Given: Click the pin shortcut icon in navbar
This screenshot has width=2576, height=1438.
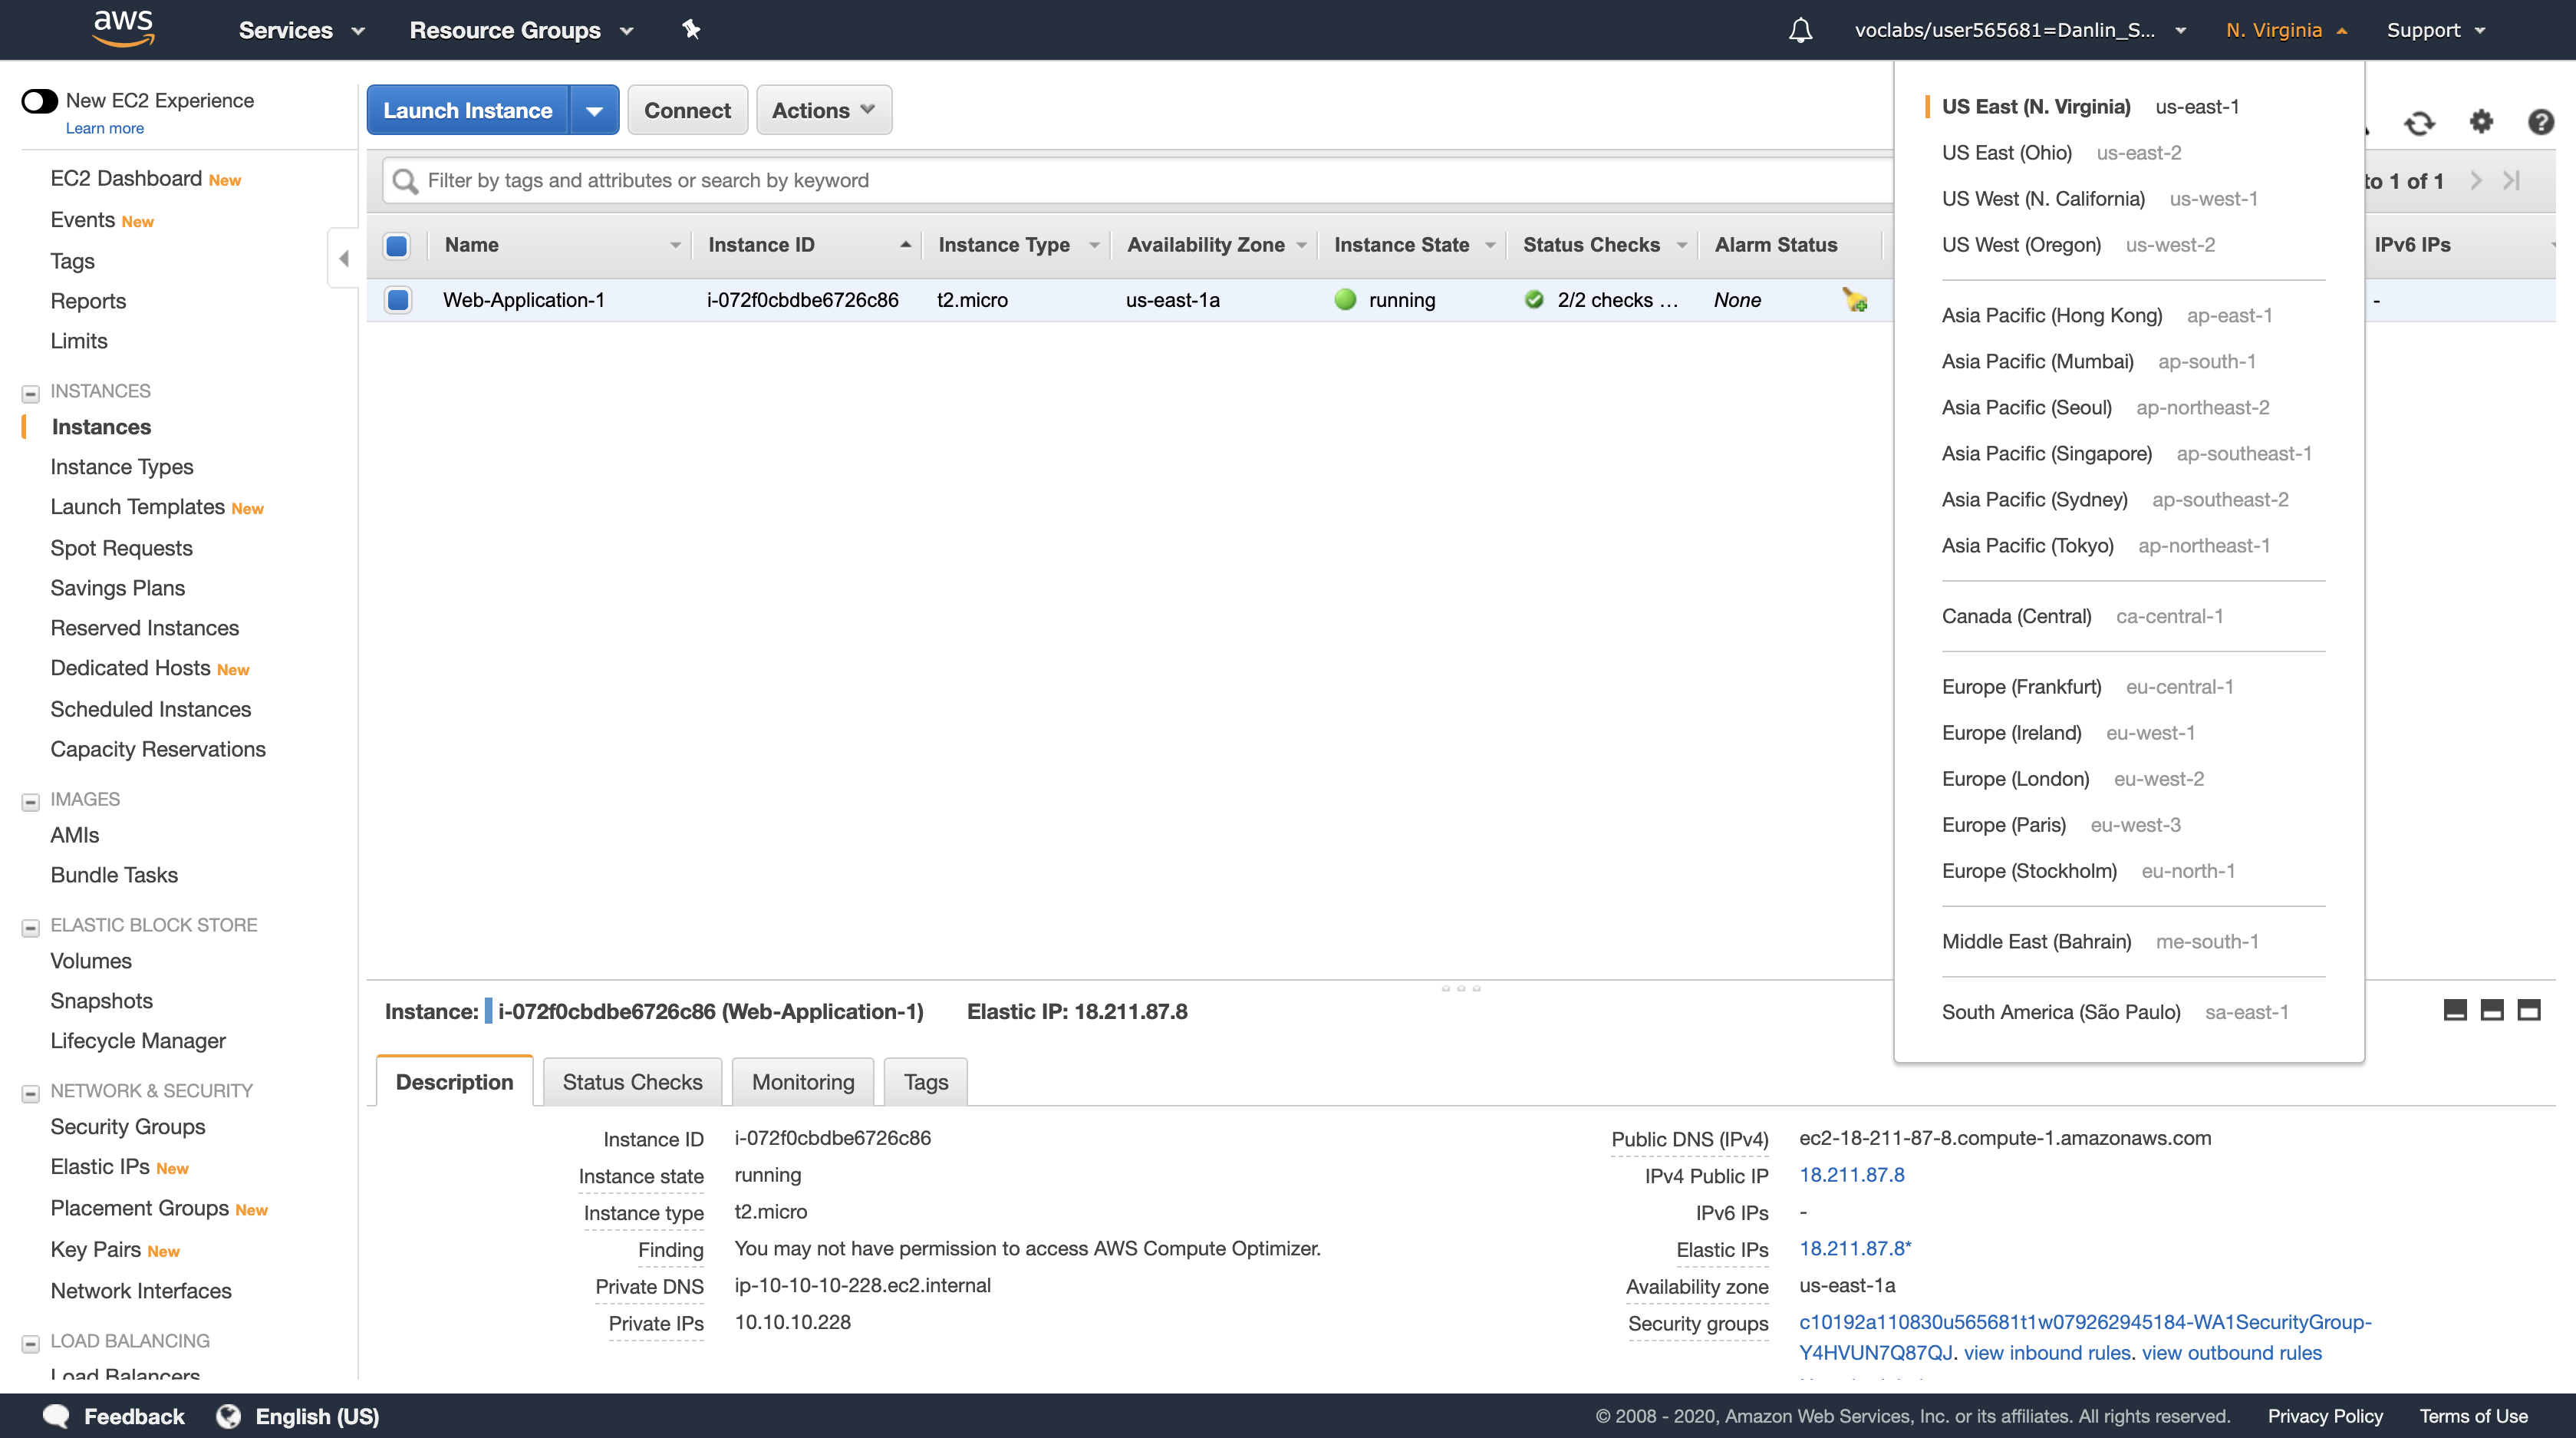Looking at the screenshot, I should click(x=691, y=29).
